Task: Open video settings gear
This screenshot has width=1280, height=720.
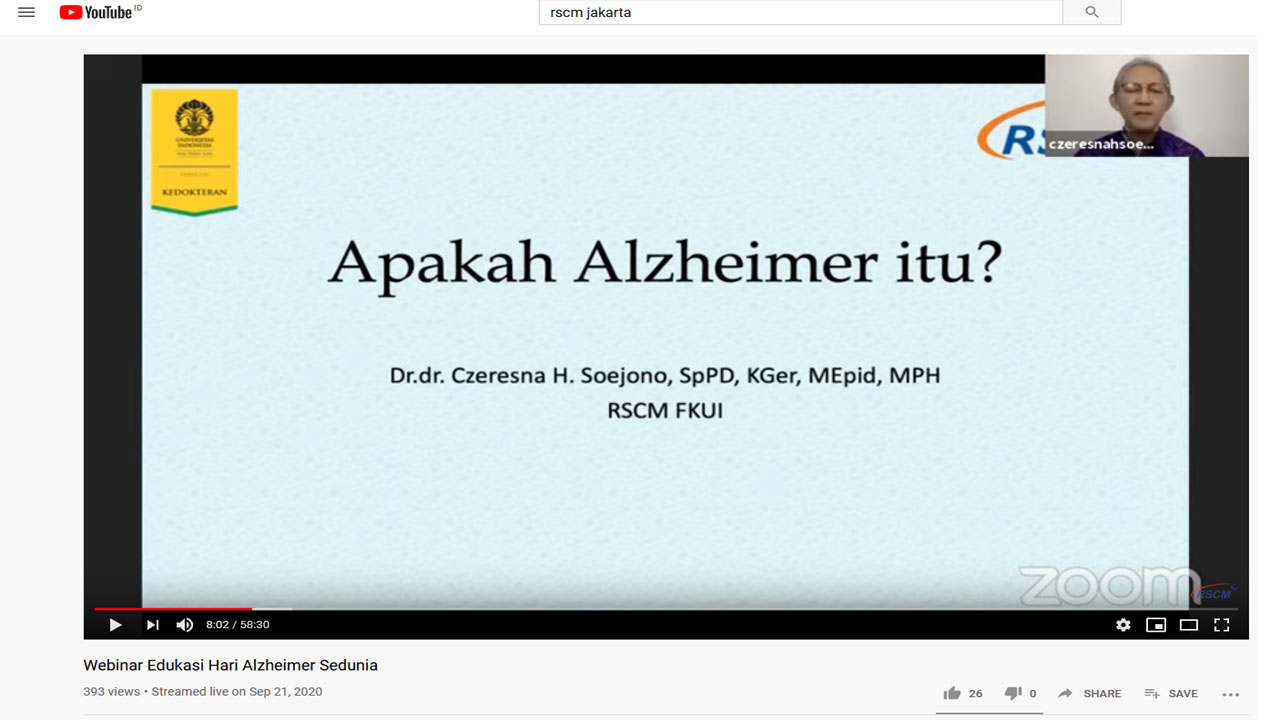Action: [1123, 625]
